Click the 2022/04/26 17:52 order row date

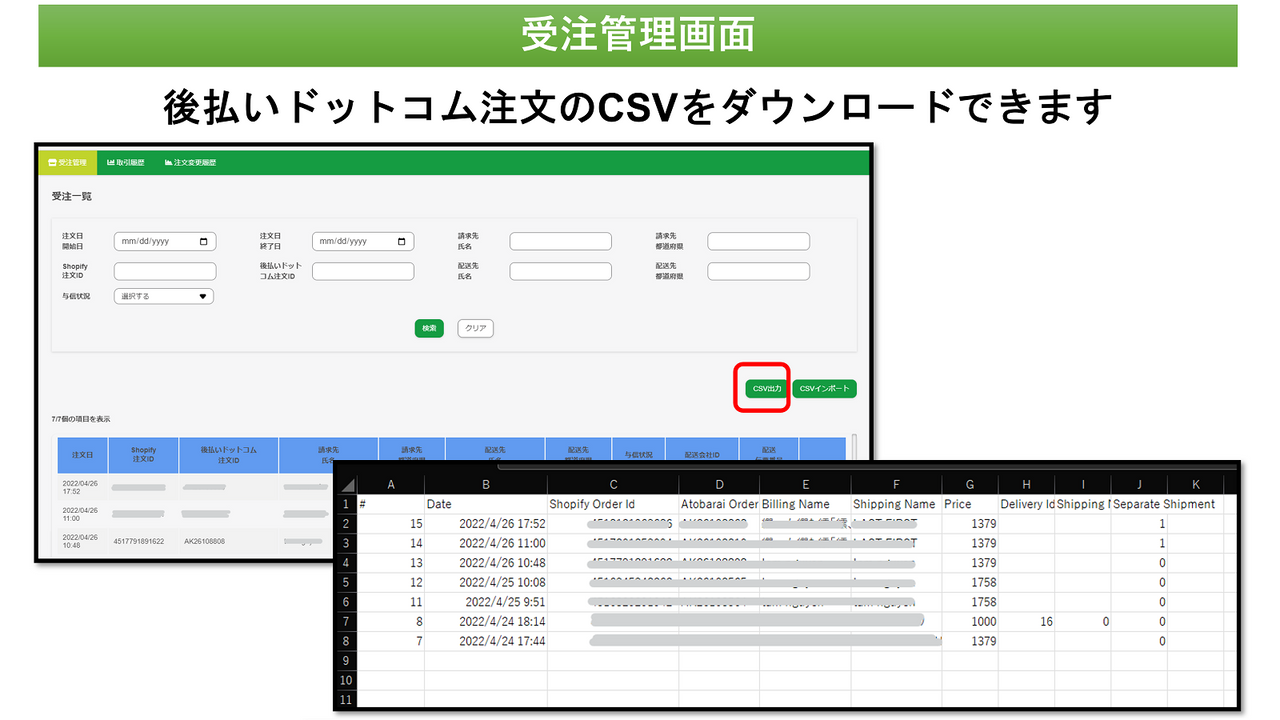[x=79, y=487]
